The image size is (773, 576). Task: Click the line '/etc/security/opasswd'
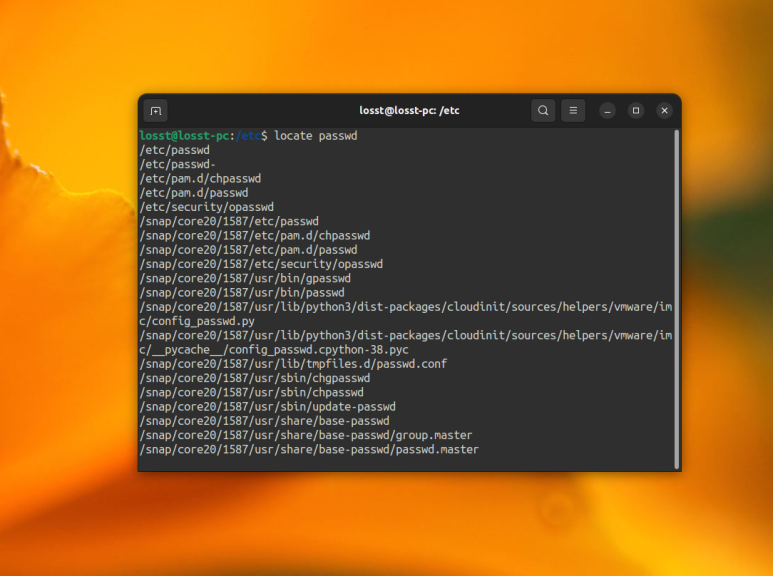(x=207, y=207)
